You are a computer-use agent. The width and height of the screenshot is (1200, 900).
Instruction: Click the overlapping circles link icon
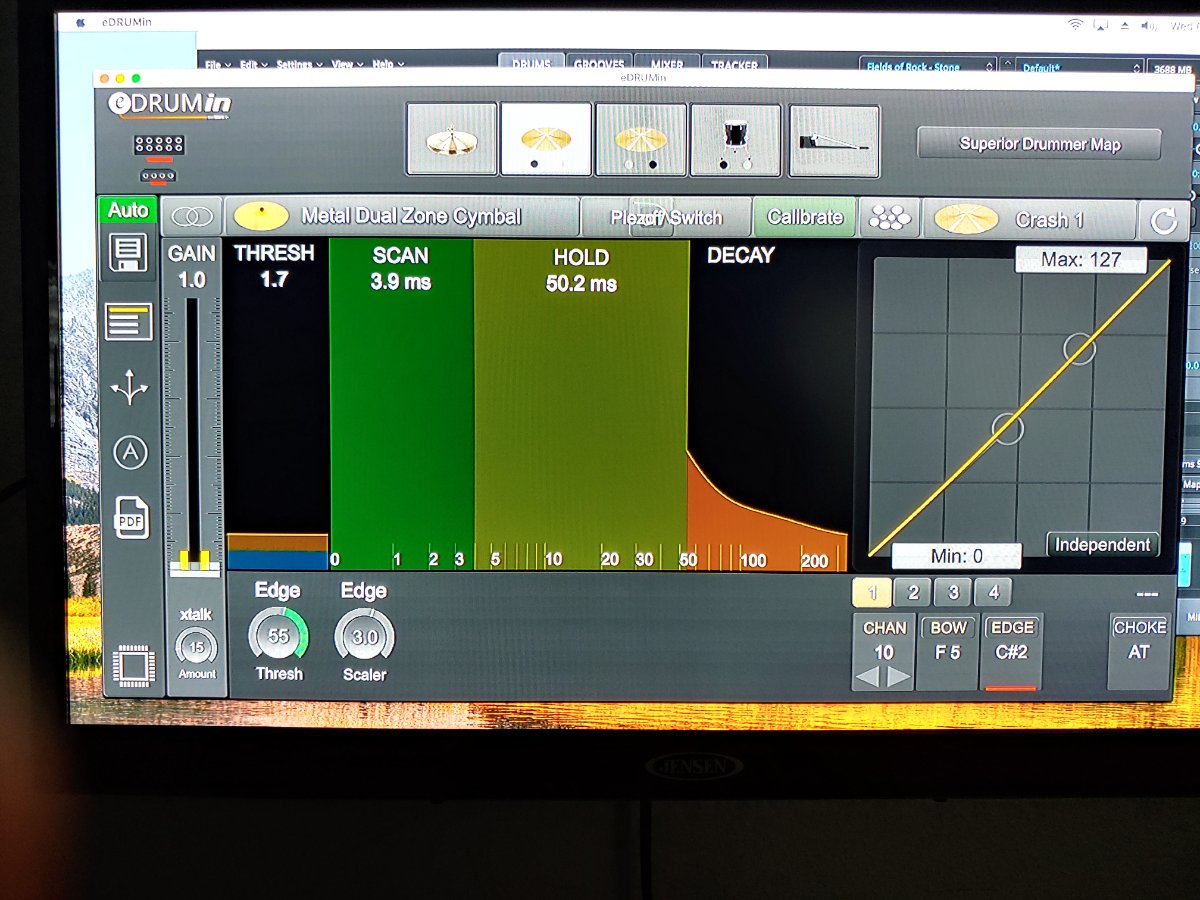(x=192, y=217)
